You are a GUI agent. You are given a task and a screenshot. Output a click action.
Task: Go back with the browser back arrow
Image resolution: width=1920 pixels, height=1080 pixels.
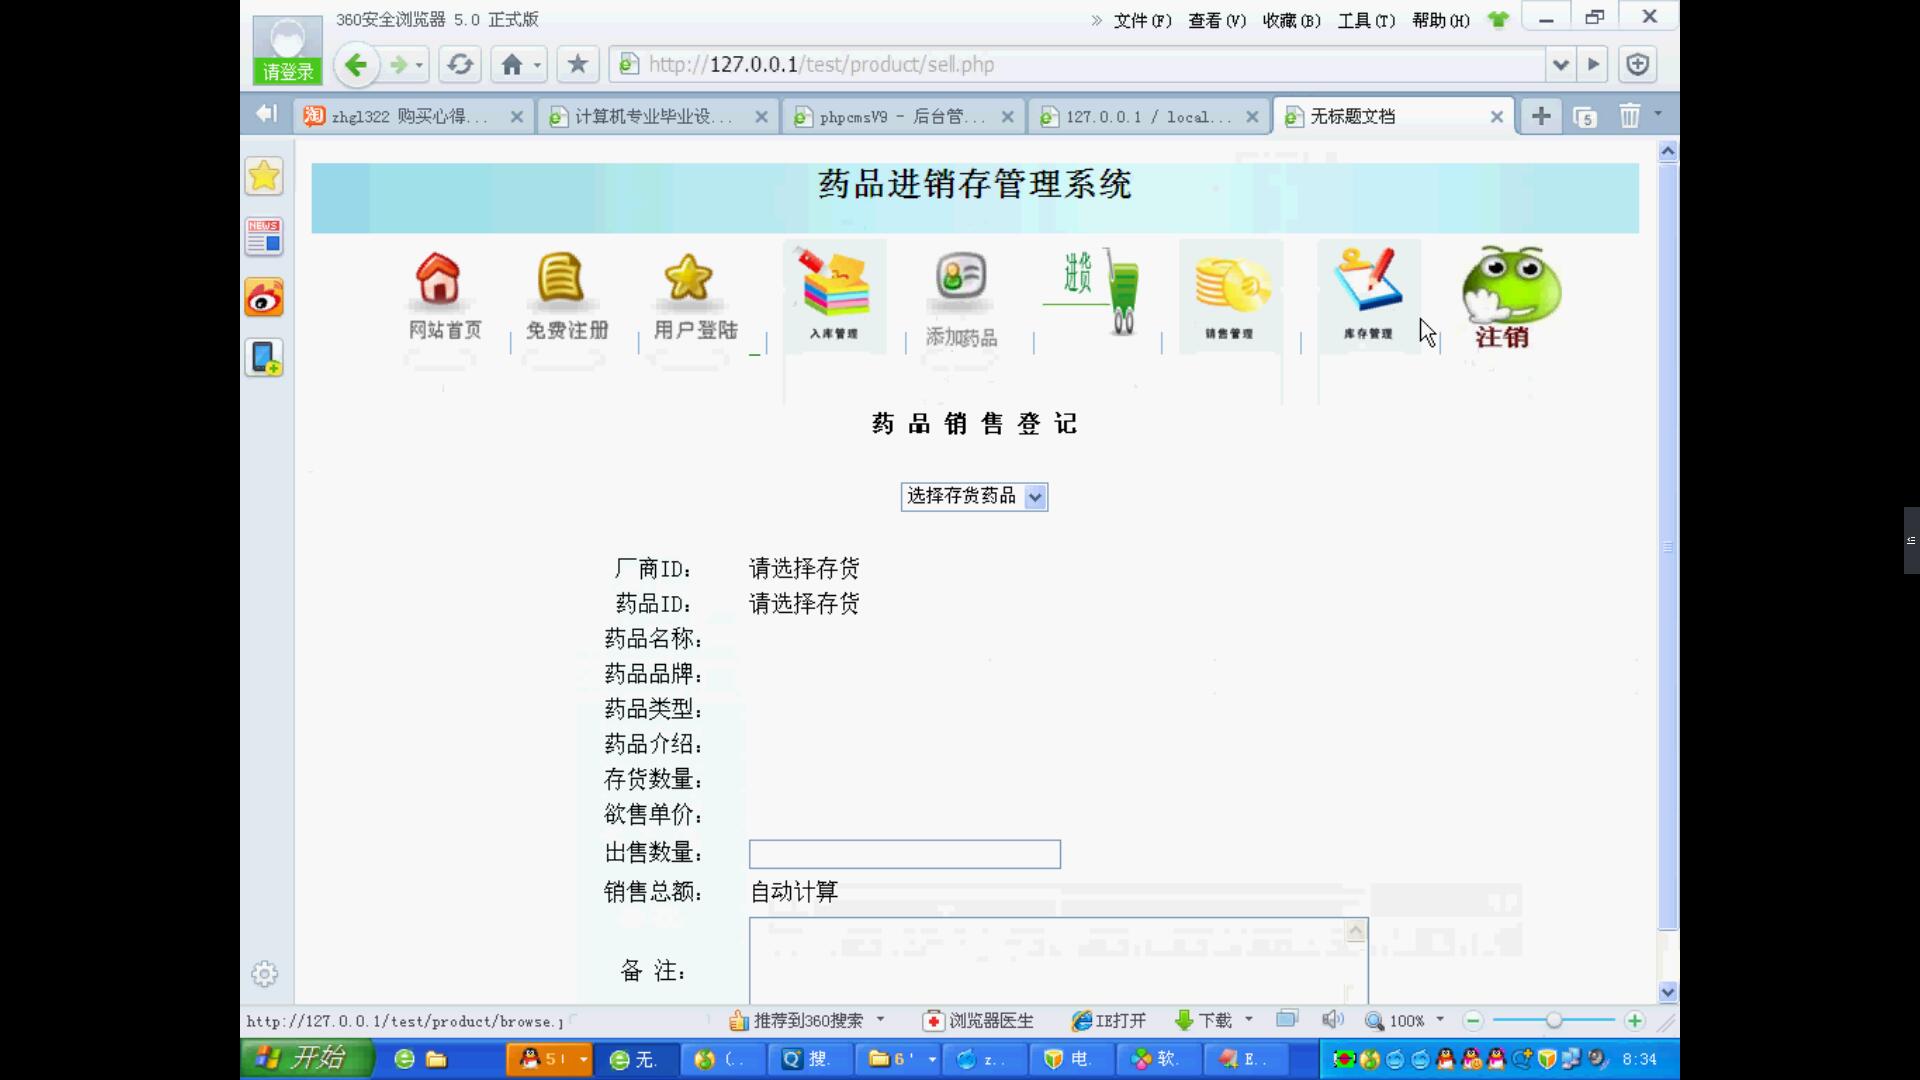[356, 65]
